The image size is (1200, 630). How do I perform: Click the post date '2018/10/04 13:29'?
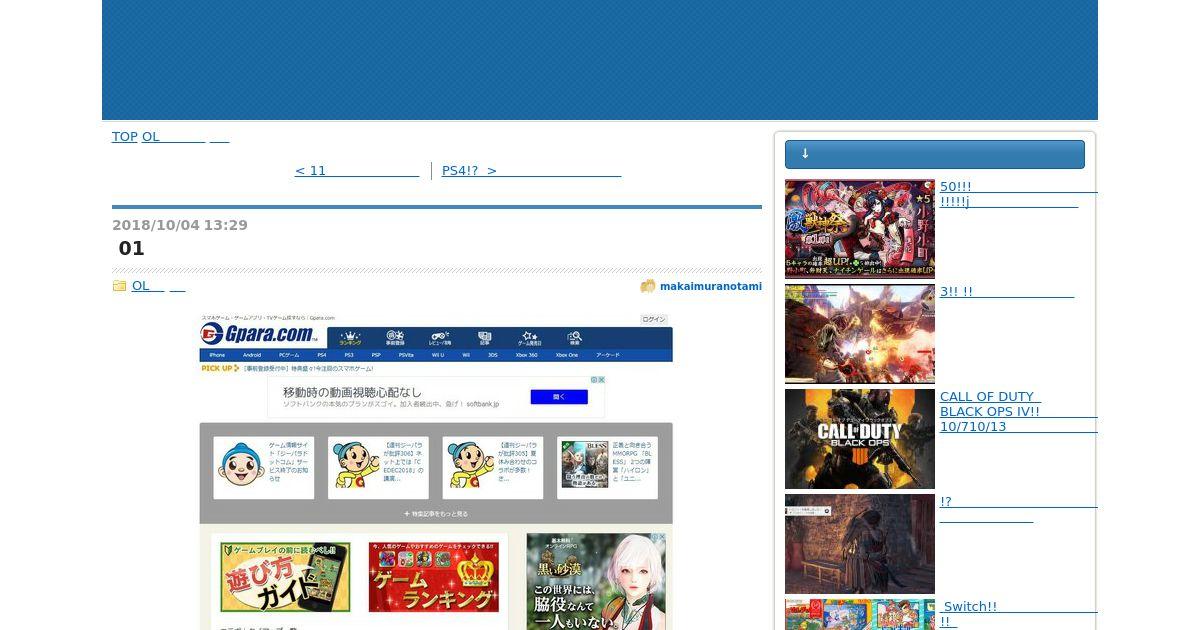(x=180, y=225)
